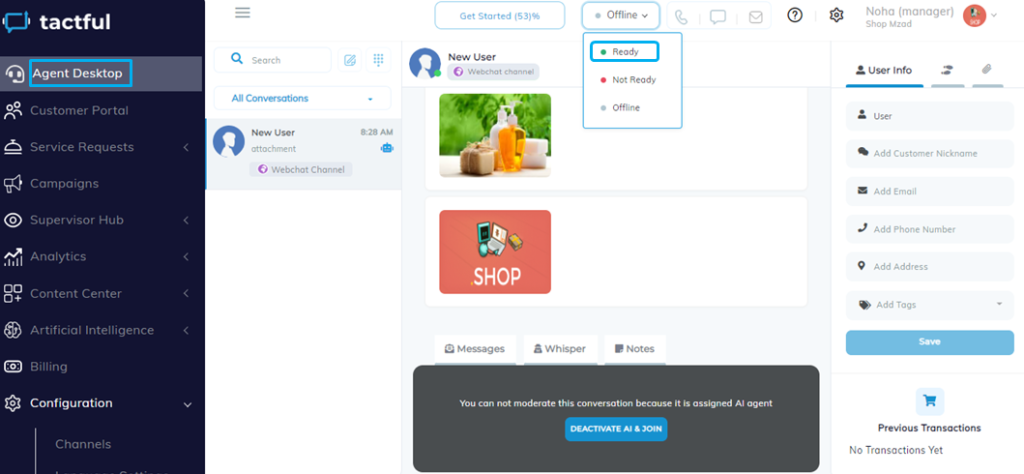Open help question mark icon
The image size is (1024, 474).
(795, 15)
